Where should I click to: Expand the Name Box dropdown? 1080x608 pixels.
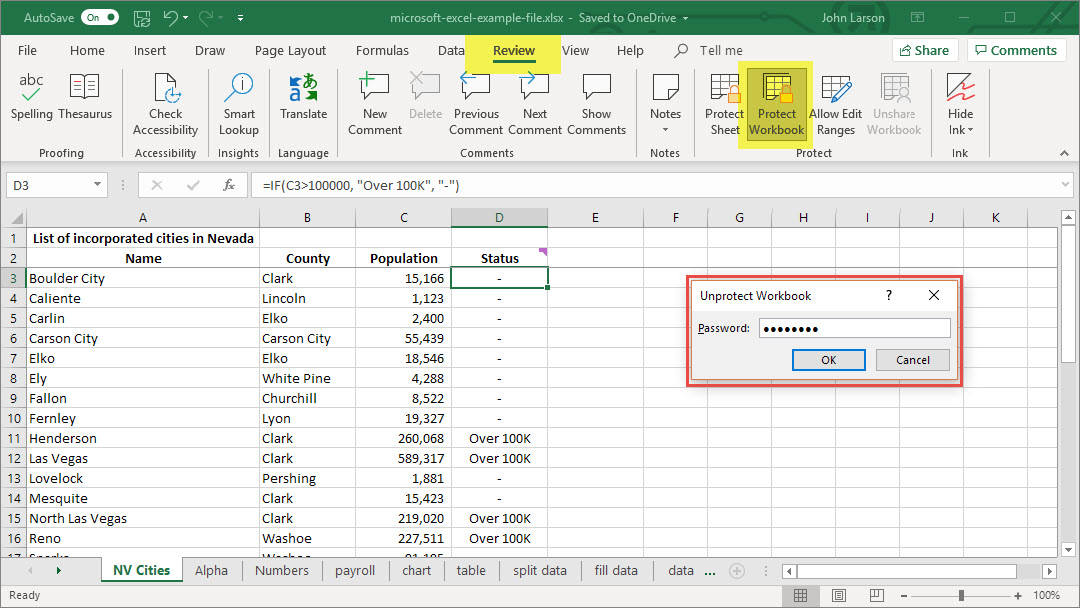pos(98,185)
